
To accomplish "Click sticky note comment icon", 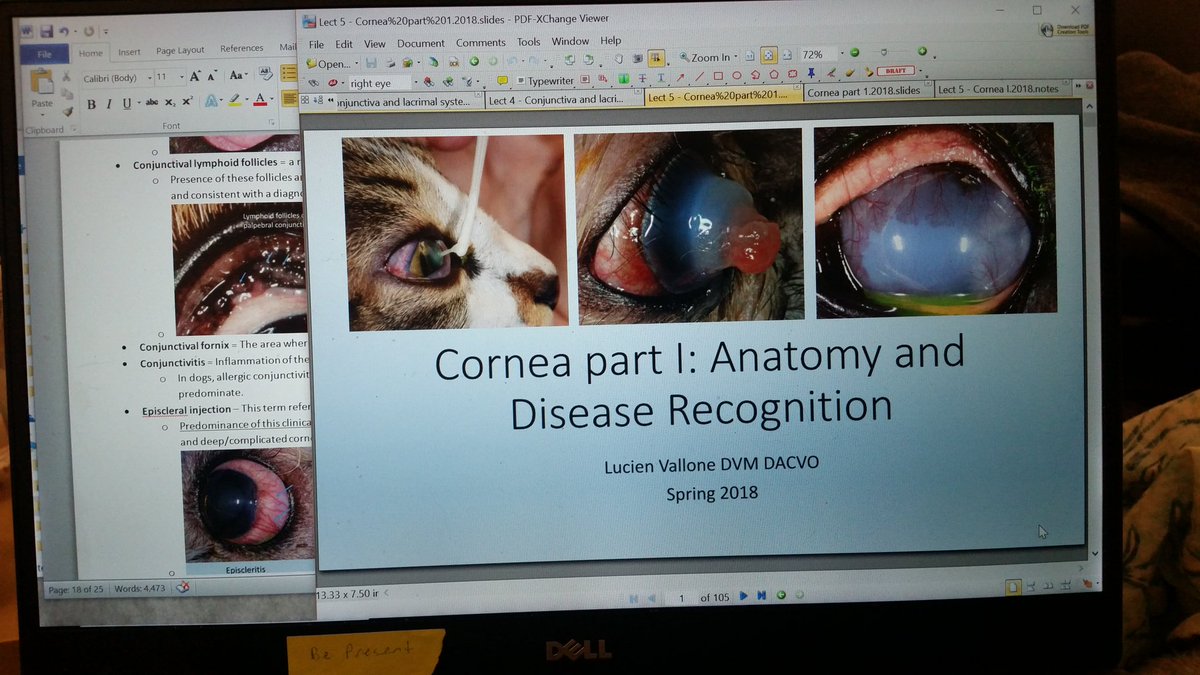I will pos(502,80).
